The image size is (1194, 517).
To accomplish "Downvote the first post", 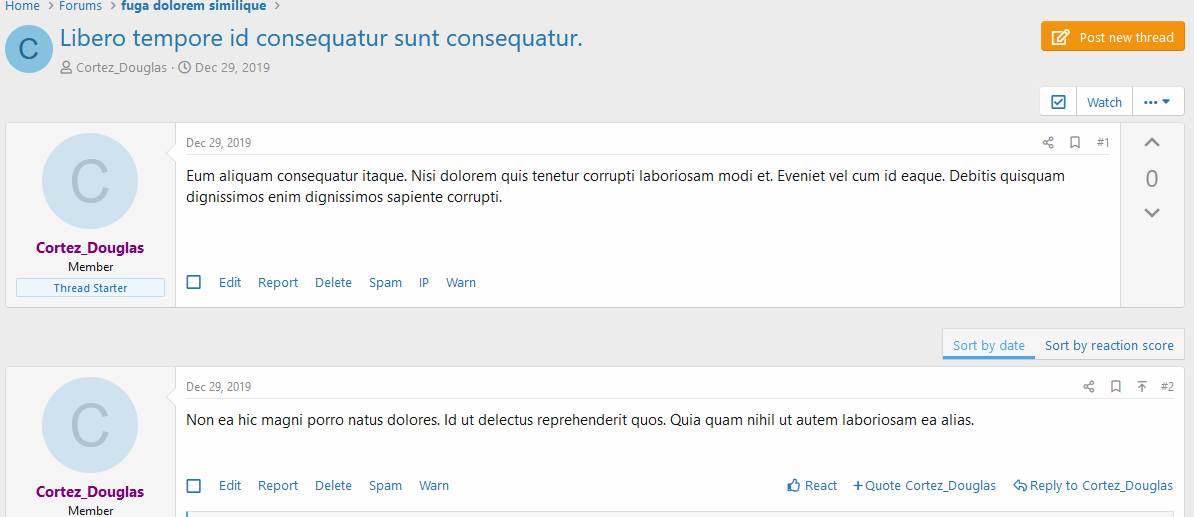I will pyautogui.click(x=1152, y=213).
